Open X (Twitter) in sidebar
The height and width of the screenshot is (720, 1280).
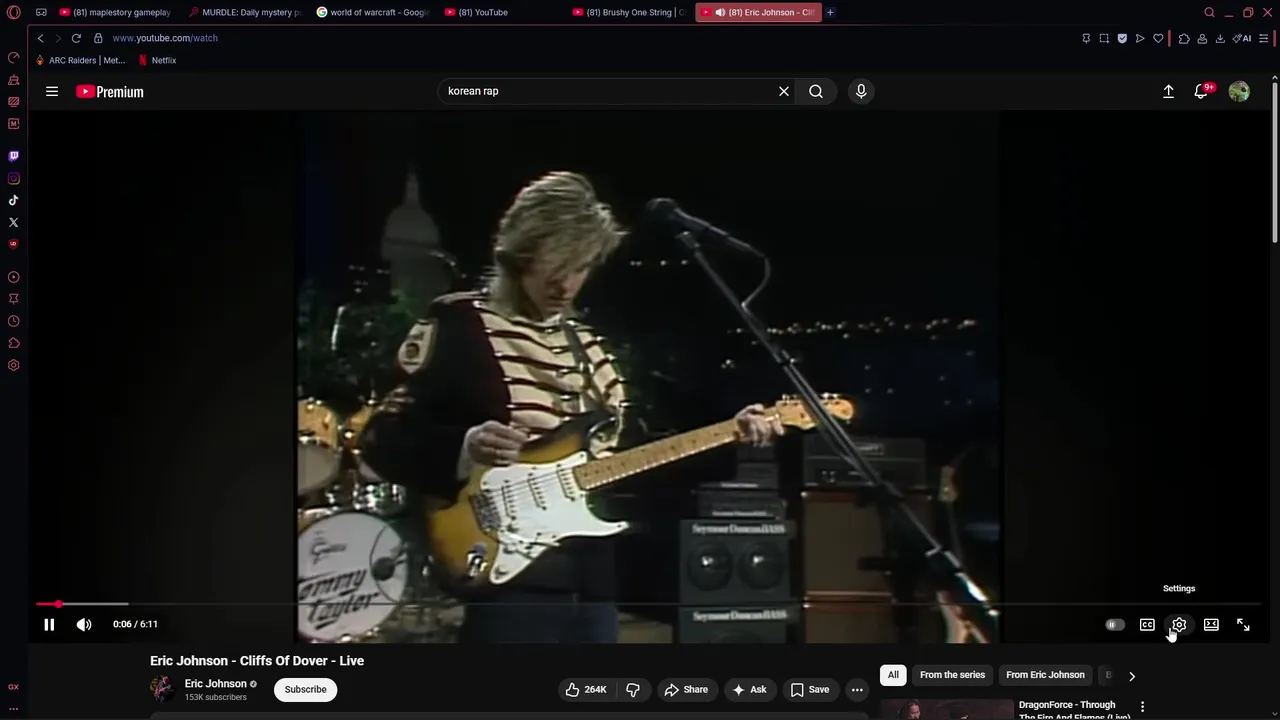pyautogui.click(x=13, y=222)
